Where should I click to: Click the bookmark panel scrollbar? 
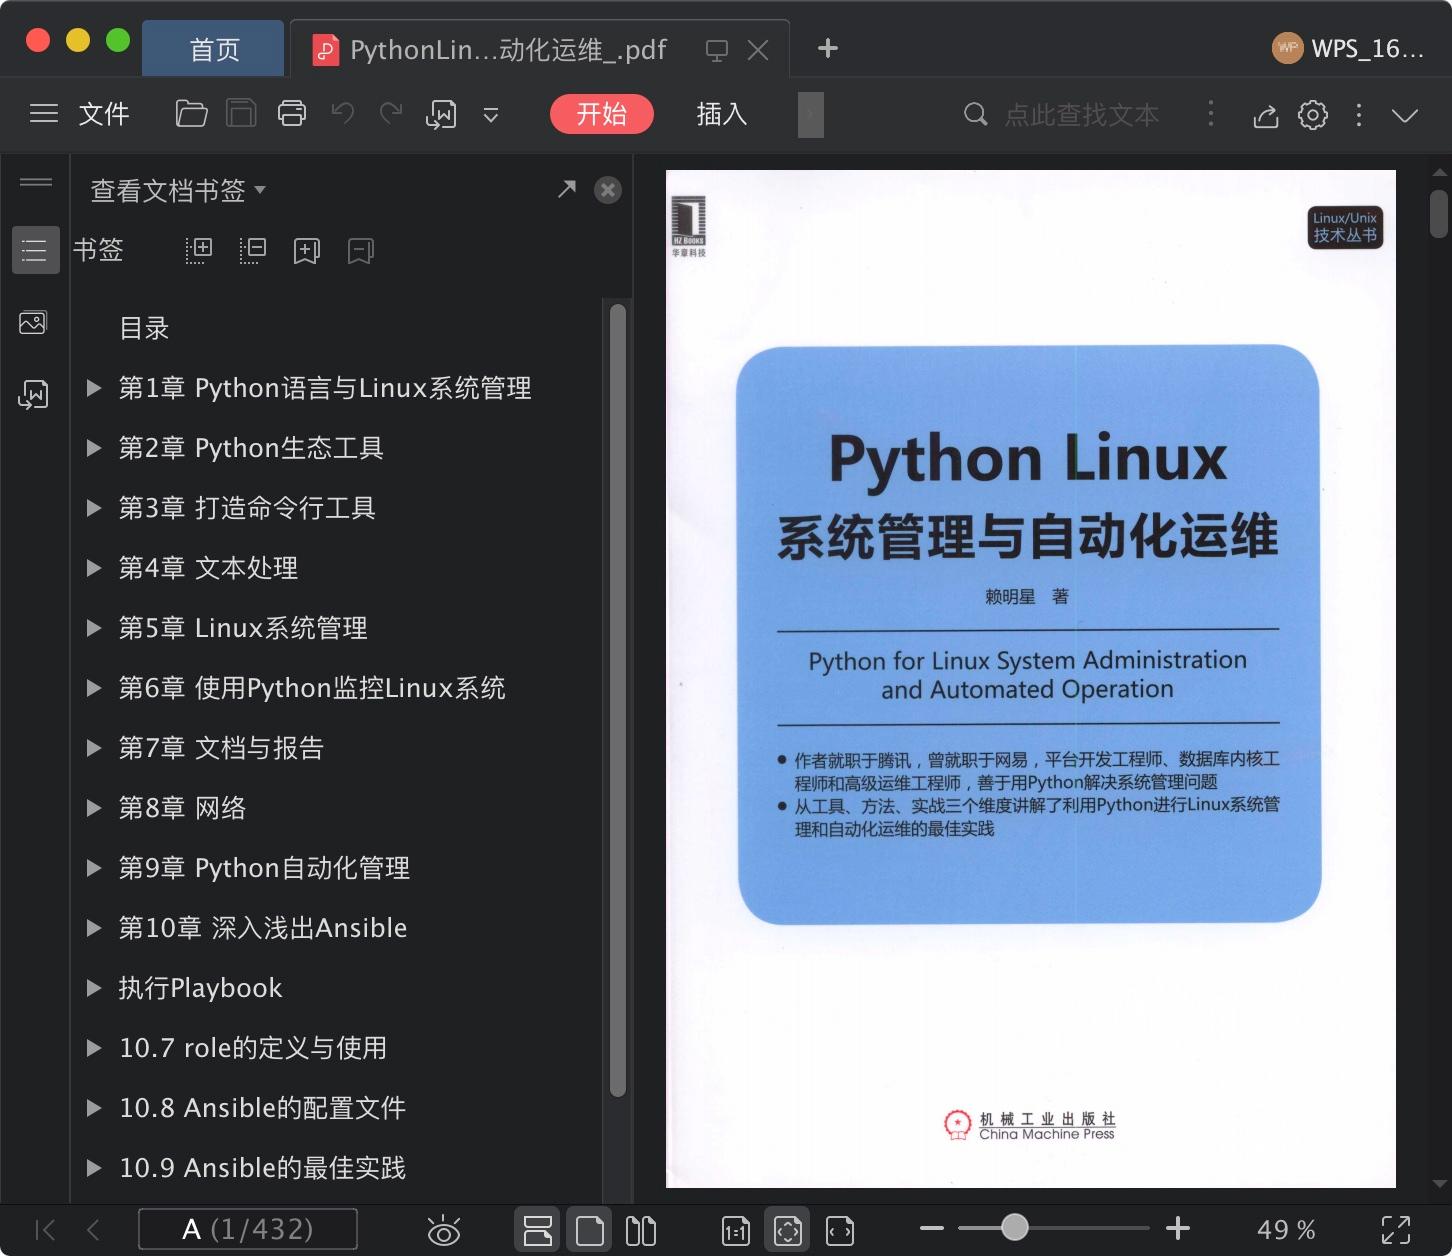click(618, 700)
